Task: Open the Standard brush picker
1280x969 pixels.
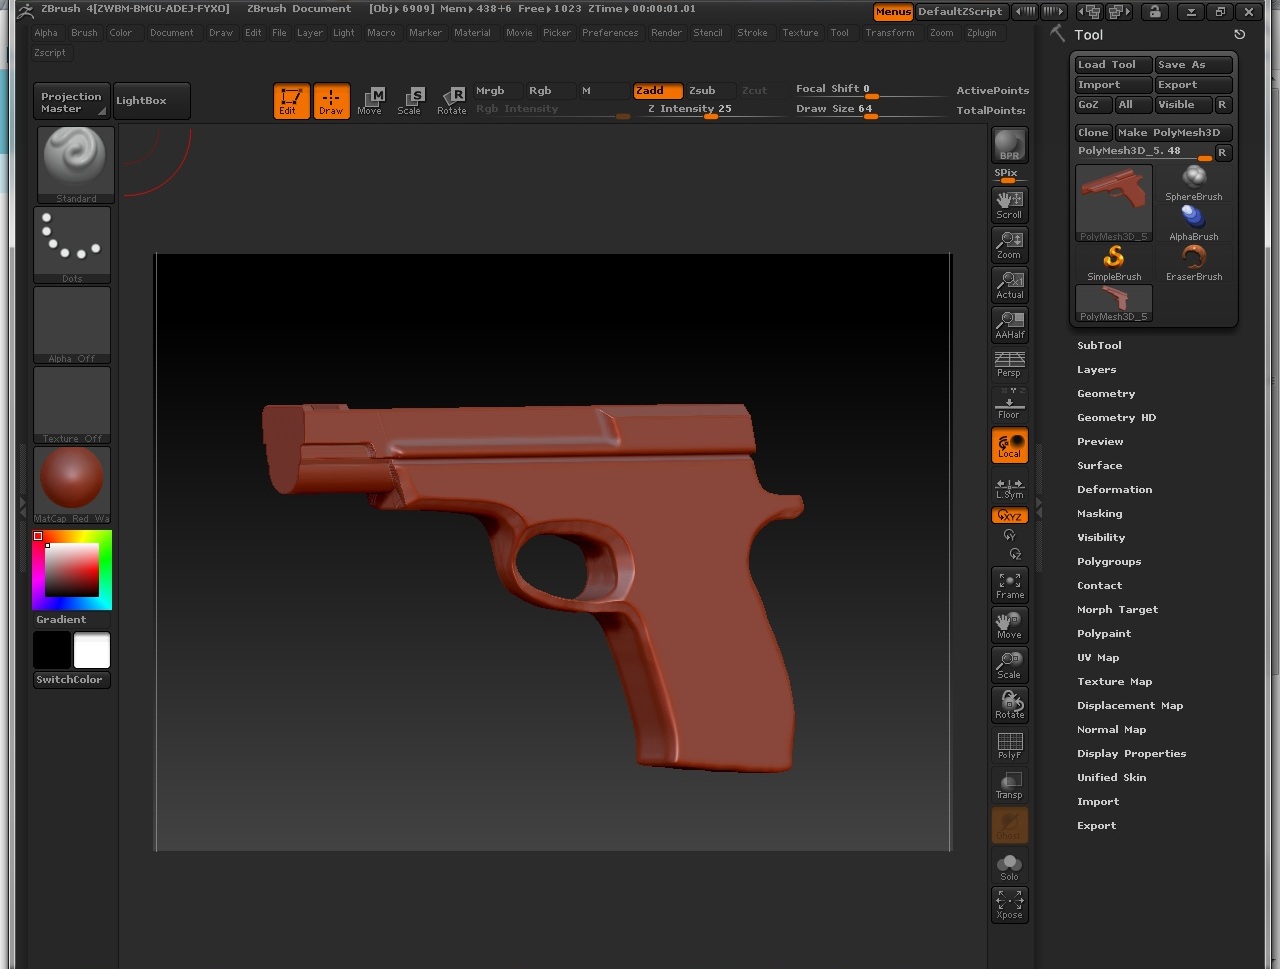Action: [x=76, y=165]
